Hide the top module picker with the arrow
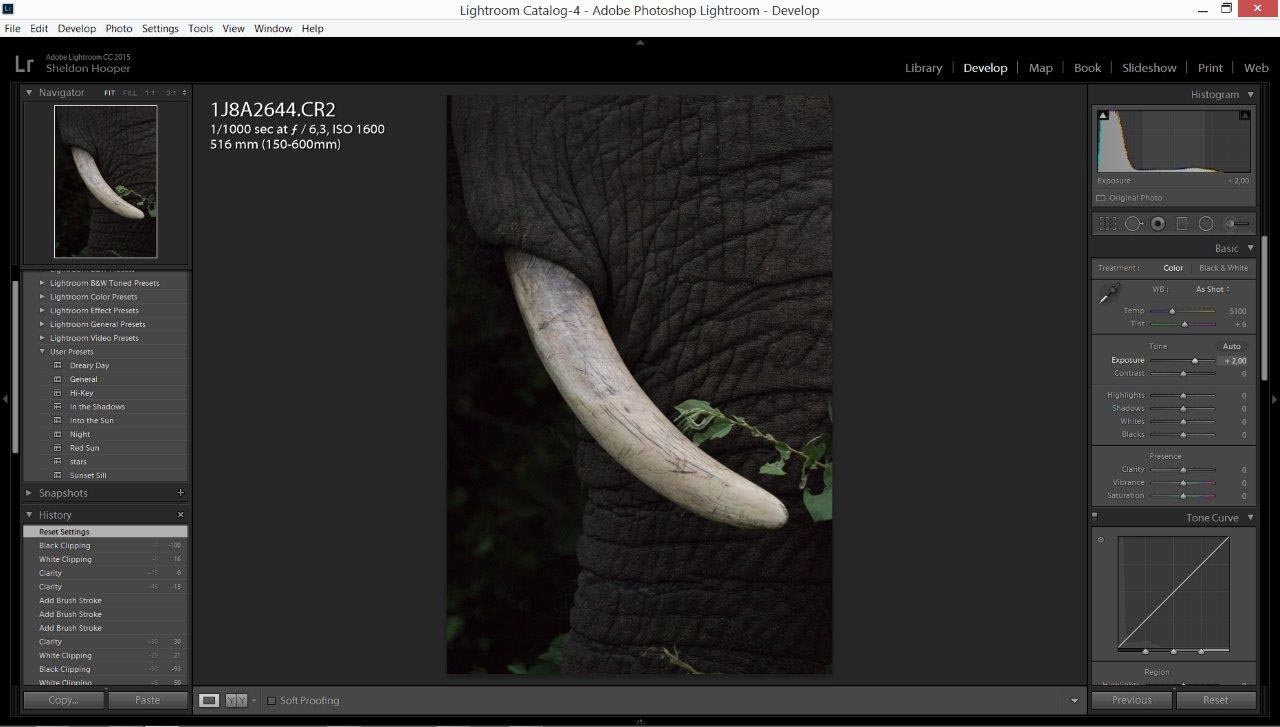This screenshot has width=1280, height=727. pyautogui.click(x=640, y=43)
